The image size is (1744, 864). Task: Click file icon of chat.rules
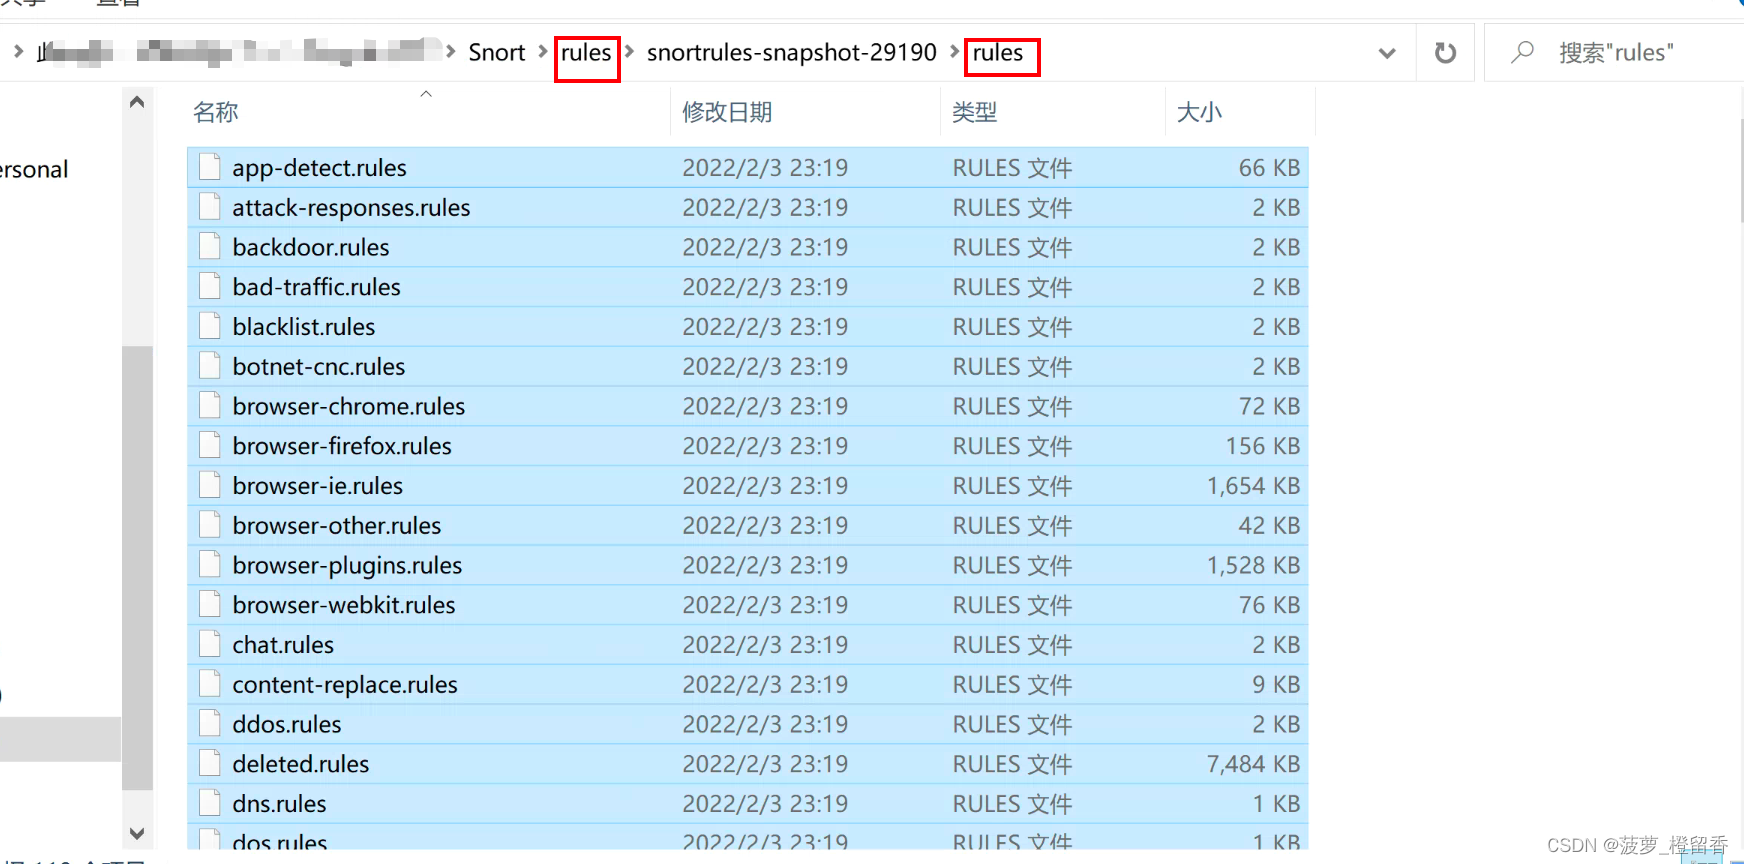[x=209, y=644]
